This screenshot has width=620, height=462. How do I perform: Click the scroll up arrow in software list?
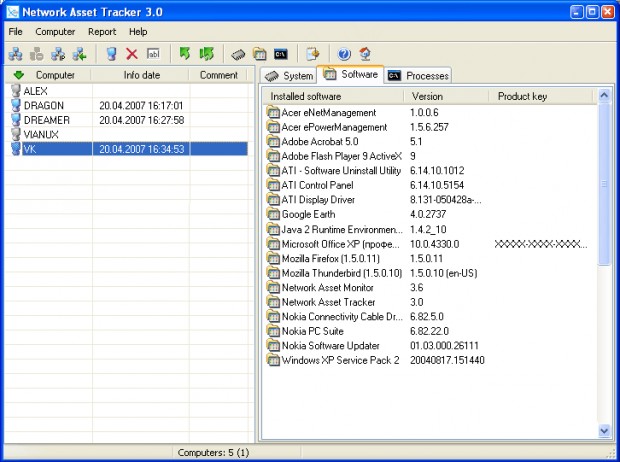pos(604,96)
